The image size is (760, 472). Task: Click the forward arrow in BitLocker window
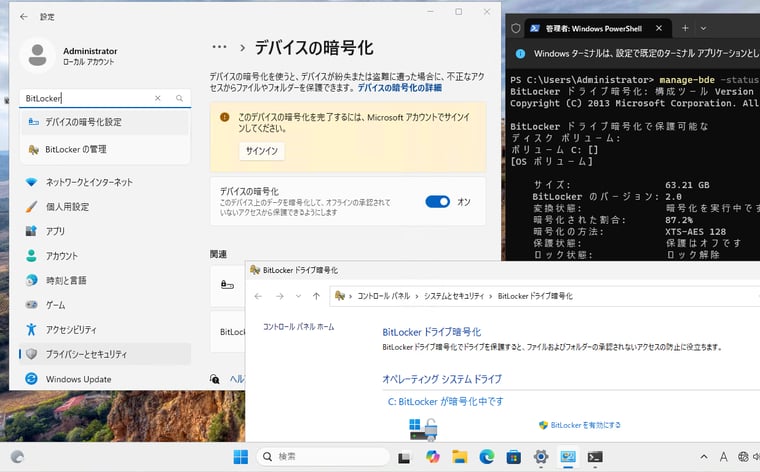pos(280,296)
